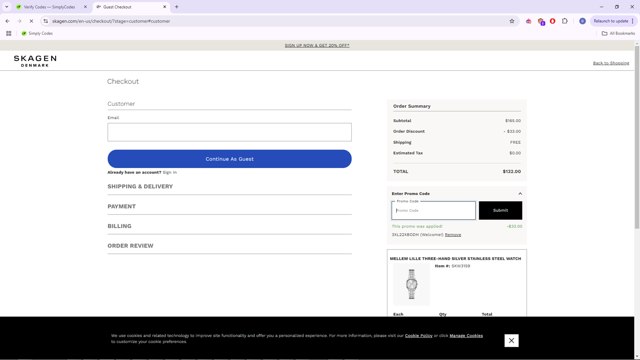Image resolution: width=640 pixels, height=360 pixels.
Task: Click the Order Discount amount
Action: (x=512, y=131)
